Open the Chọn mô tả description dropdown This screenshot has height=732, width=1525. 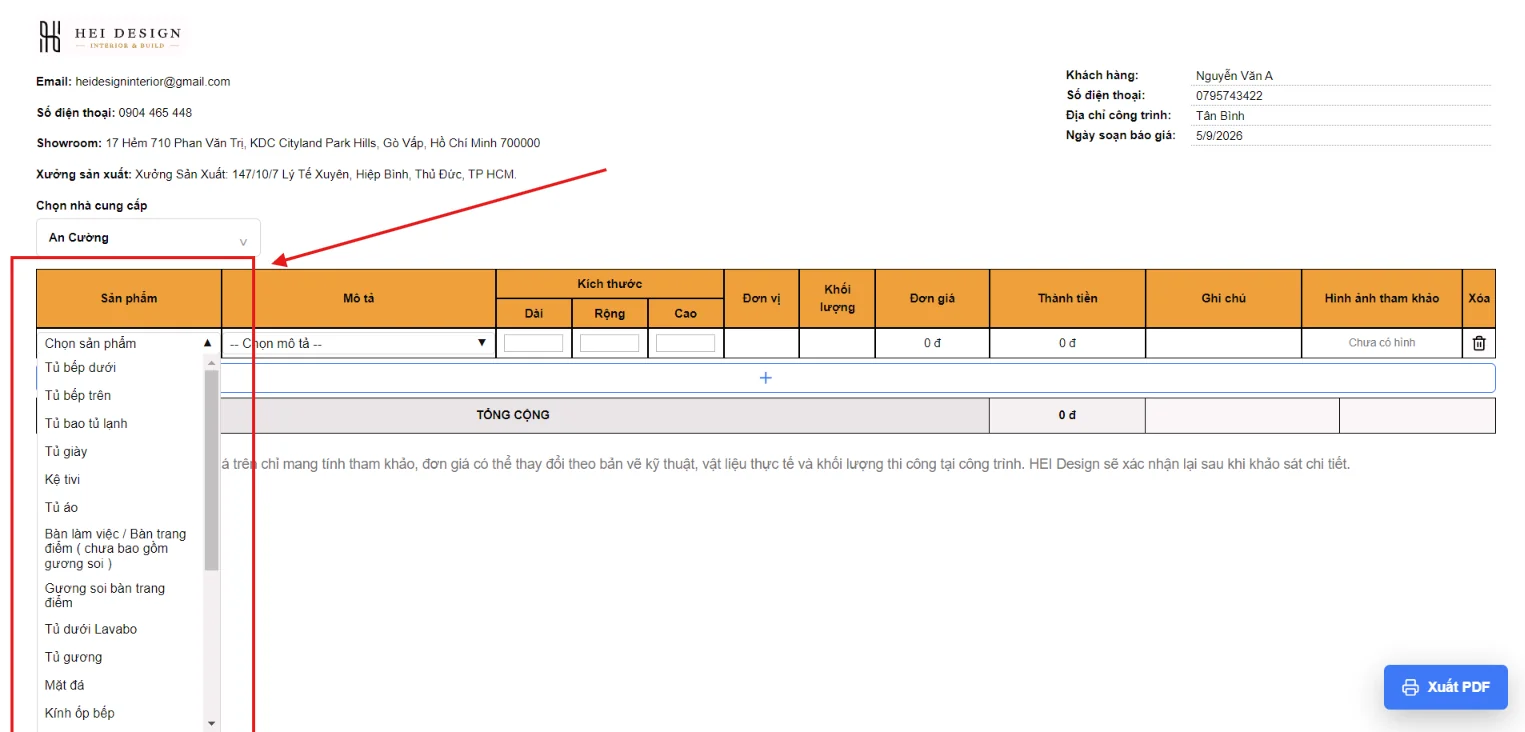358,343
